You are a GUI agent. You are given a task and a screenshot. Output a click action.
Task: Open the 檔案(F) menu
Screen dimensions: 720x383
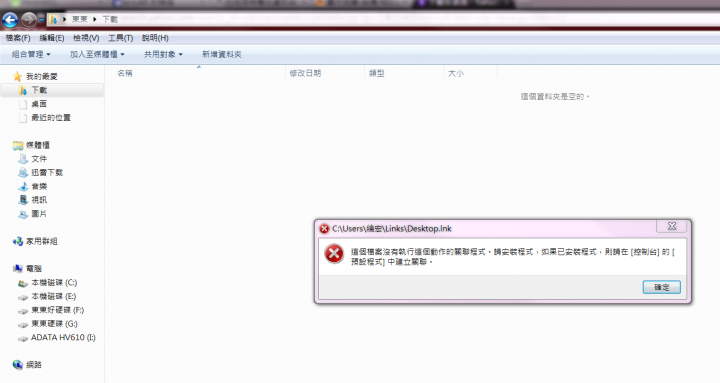coord(18,38)
